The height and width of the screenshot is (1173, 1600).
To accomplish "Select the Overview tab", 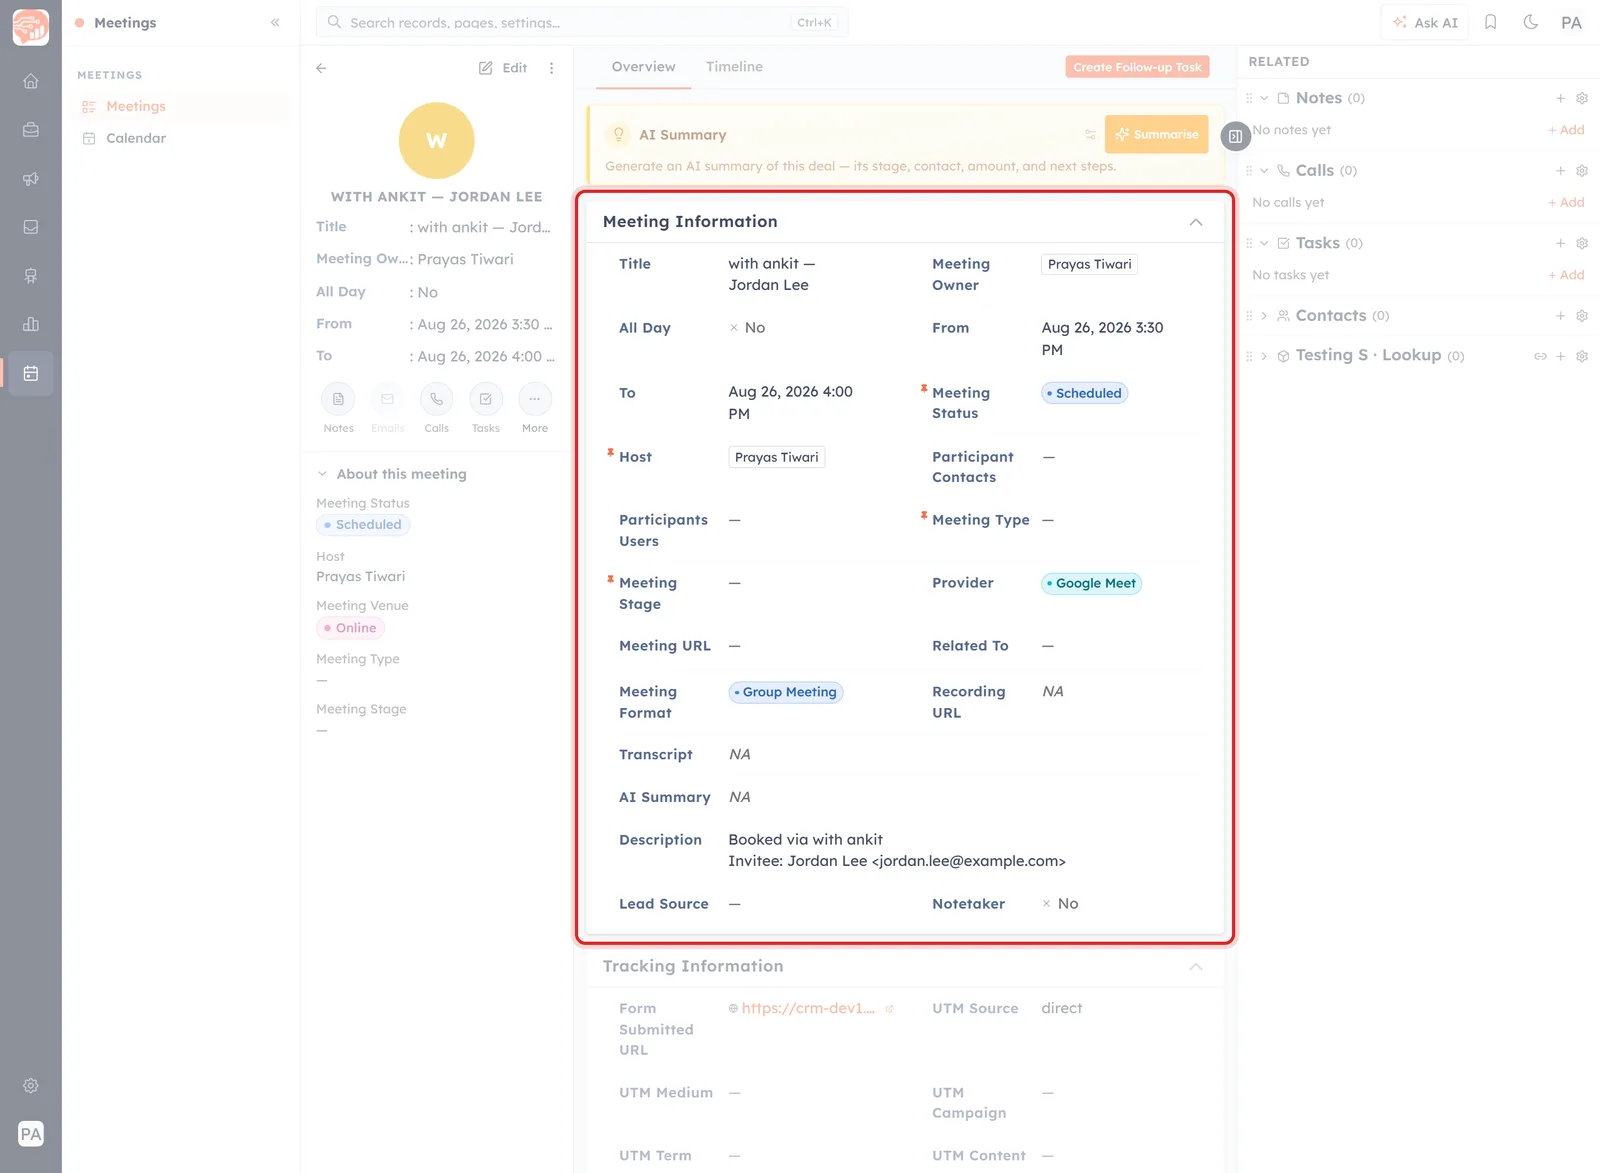I will coord(643,67).
